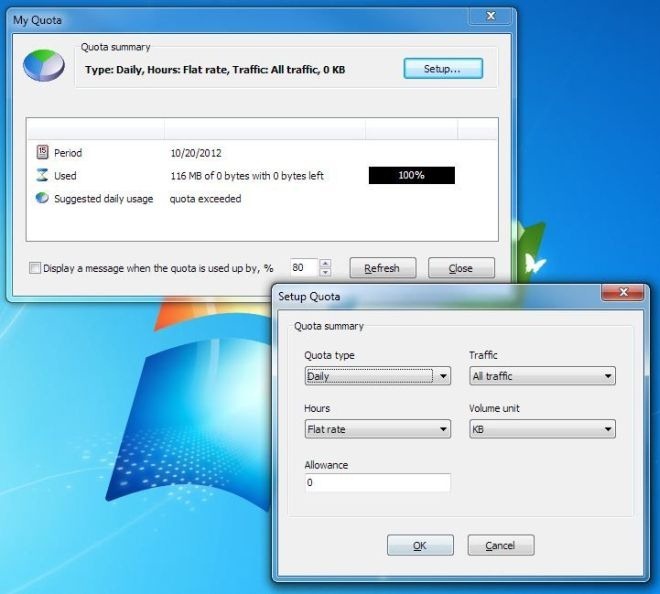This screenshot has height=594, width=660.
Task: Click the Allowance input field
Action: (378, 482)
